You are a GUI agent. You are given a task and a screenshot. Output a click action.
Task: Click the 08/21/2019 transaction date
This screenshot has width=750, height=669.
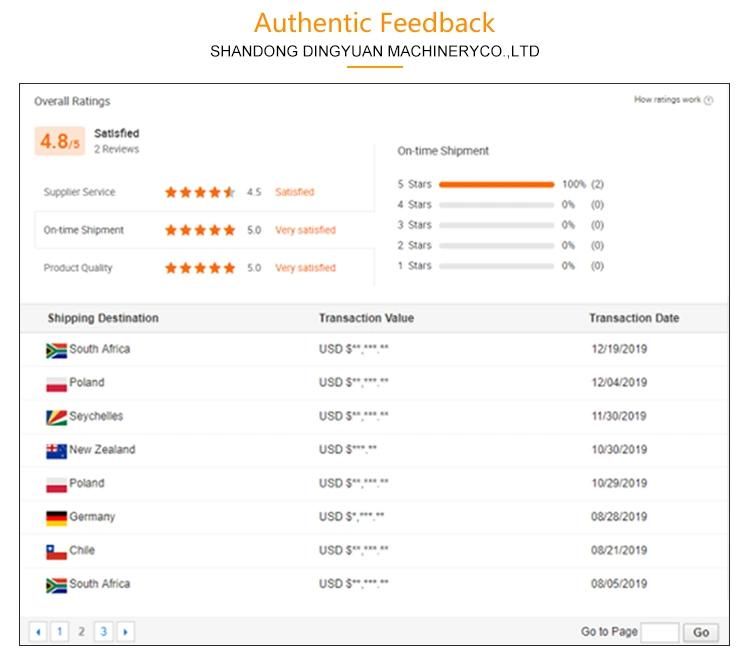(x=619, y=550)
